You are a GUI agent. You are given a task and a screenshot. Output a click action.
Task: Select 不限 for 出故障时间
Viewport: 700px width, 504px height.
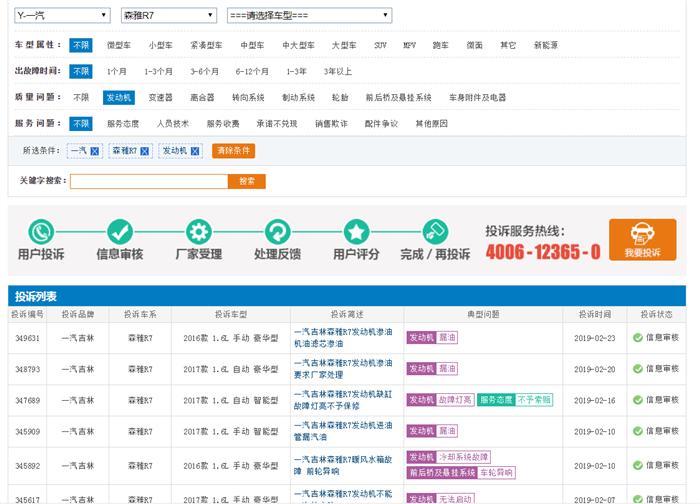click(x=81, y=71)
